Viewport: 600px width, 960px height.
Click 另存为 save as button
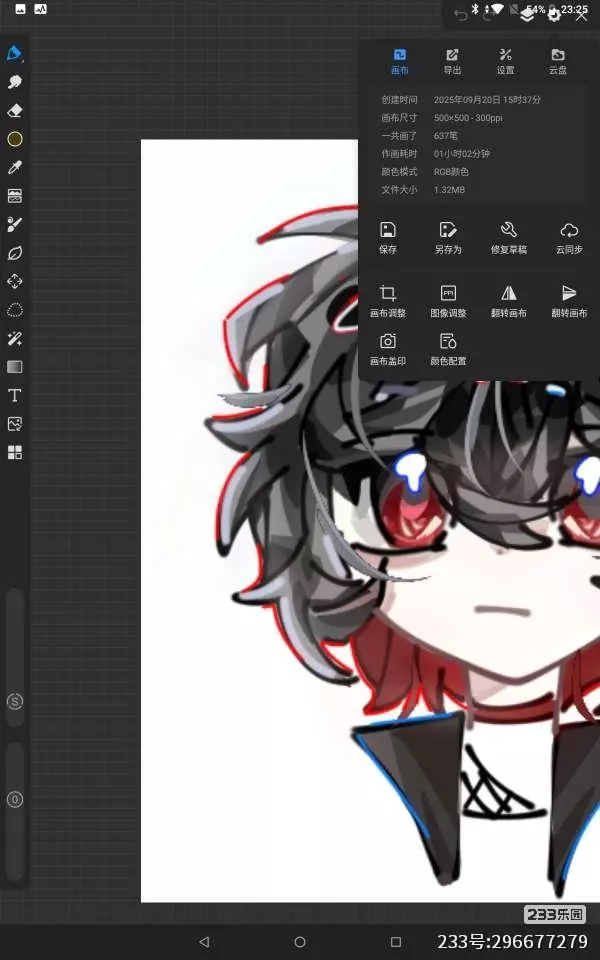click(x=448, y=238)
